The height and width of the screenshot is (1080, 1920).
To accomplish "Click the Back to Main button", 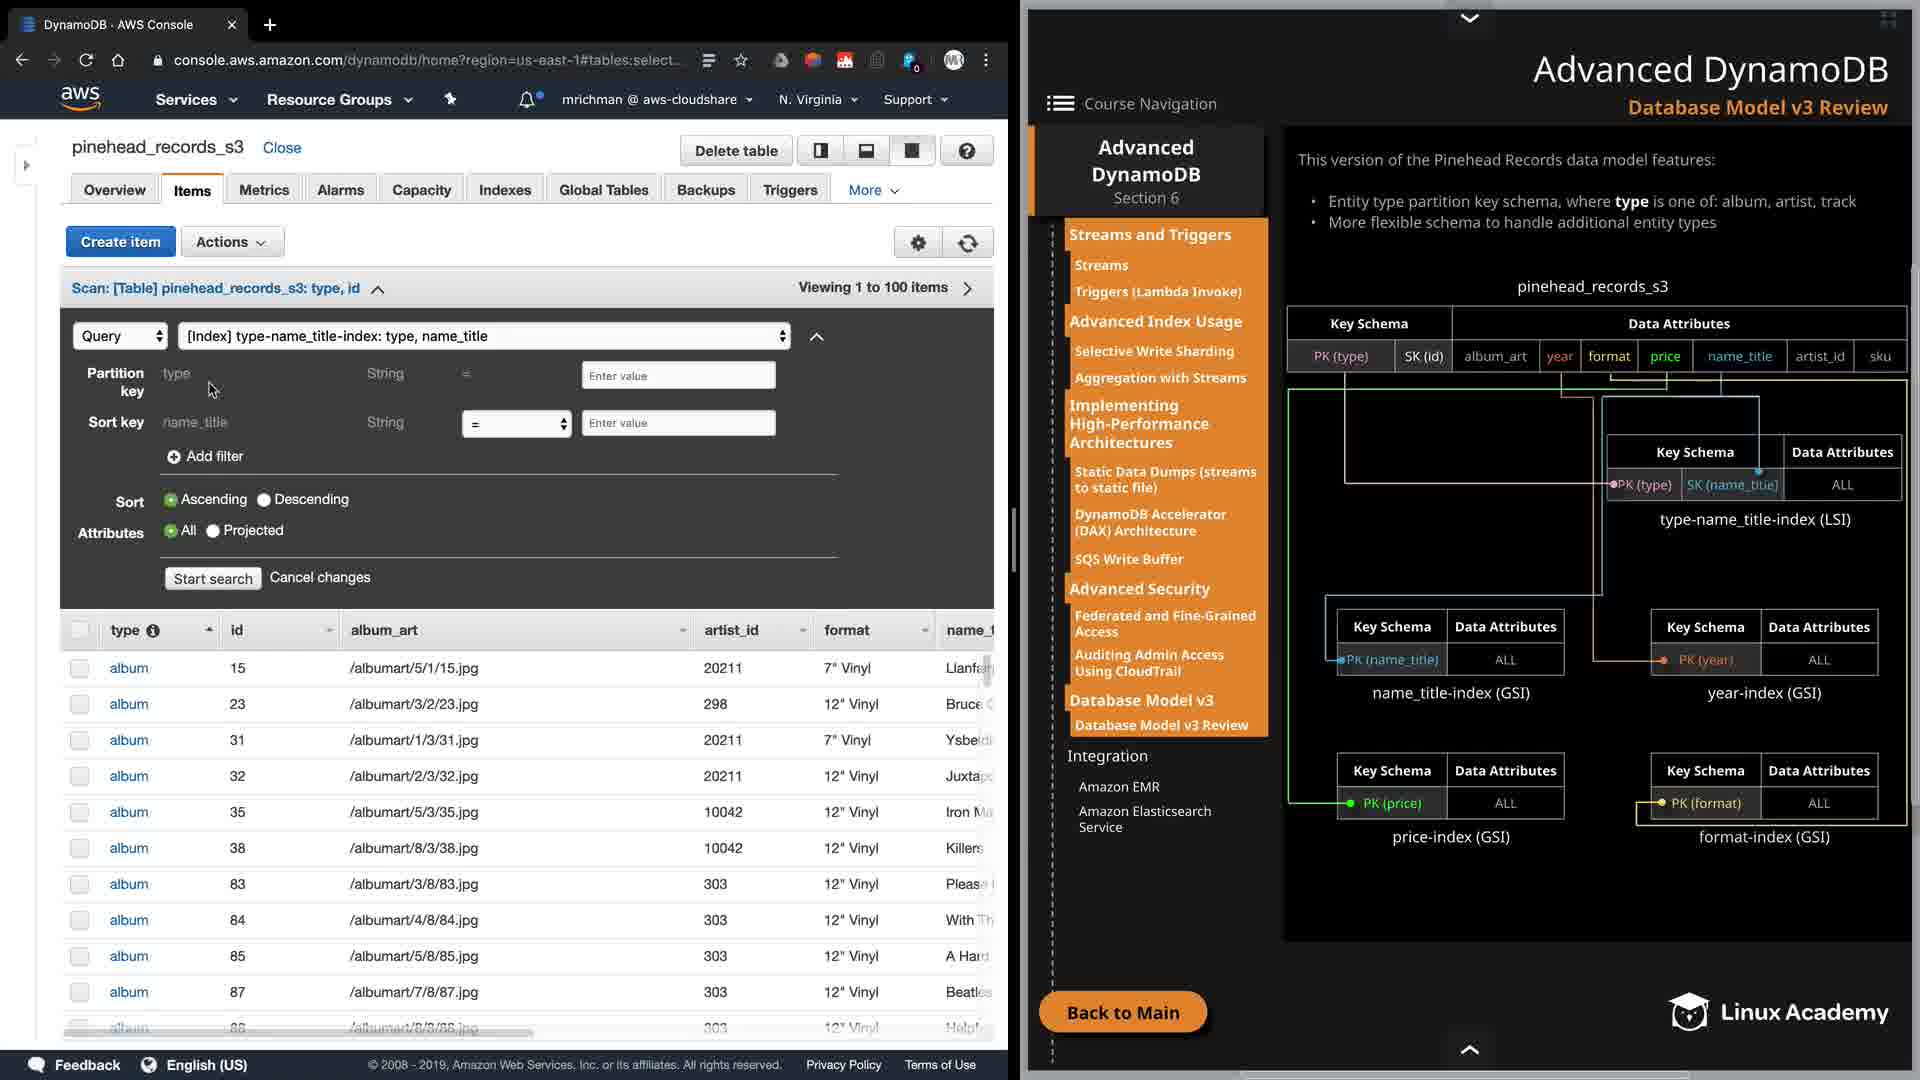I will coord(1123,1012).
